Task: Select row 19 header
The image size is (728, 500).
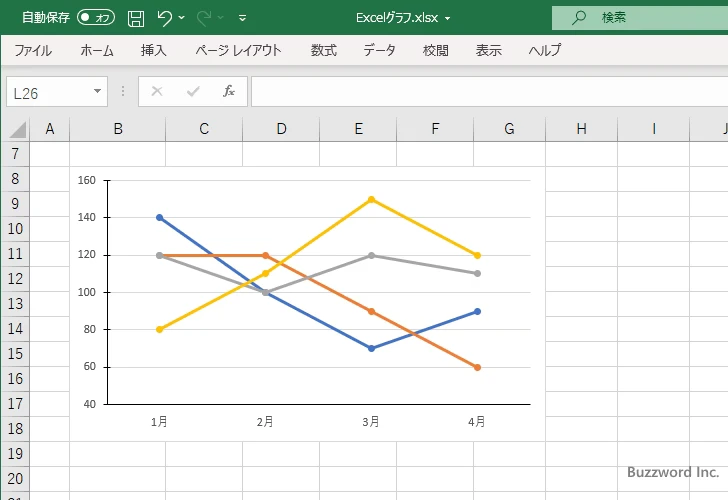Action: pyautogui.click(x=15, y=454)
